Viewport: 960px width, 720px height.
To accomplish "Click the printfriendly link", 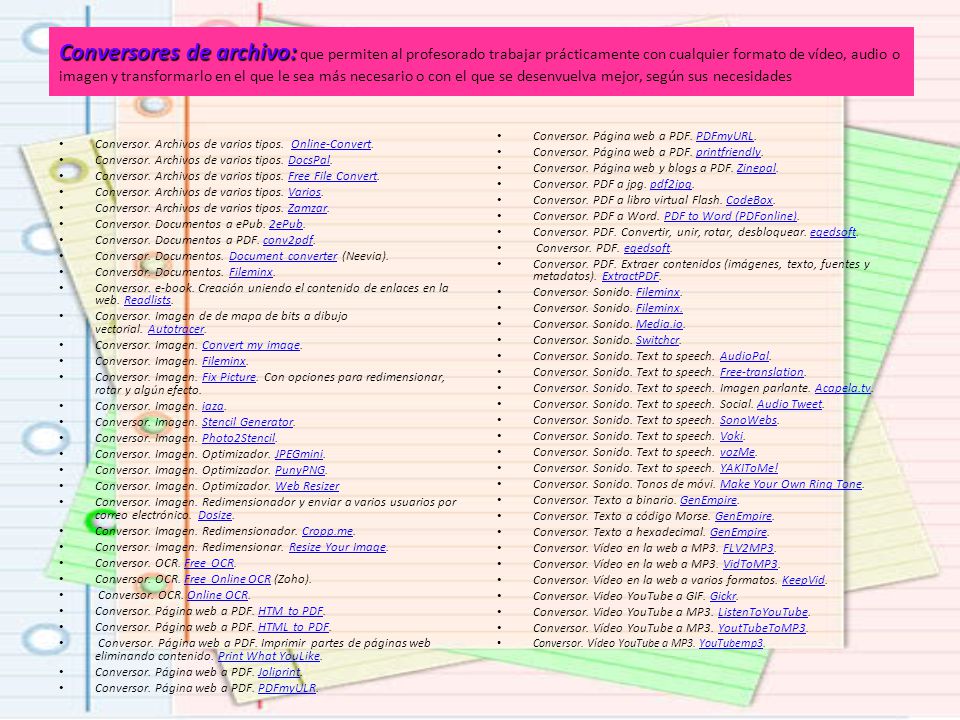I will click(x=729, y=152).
